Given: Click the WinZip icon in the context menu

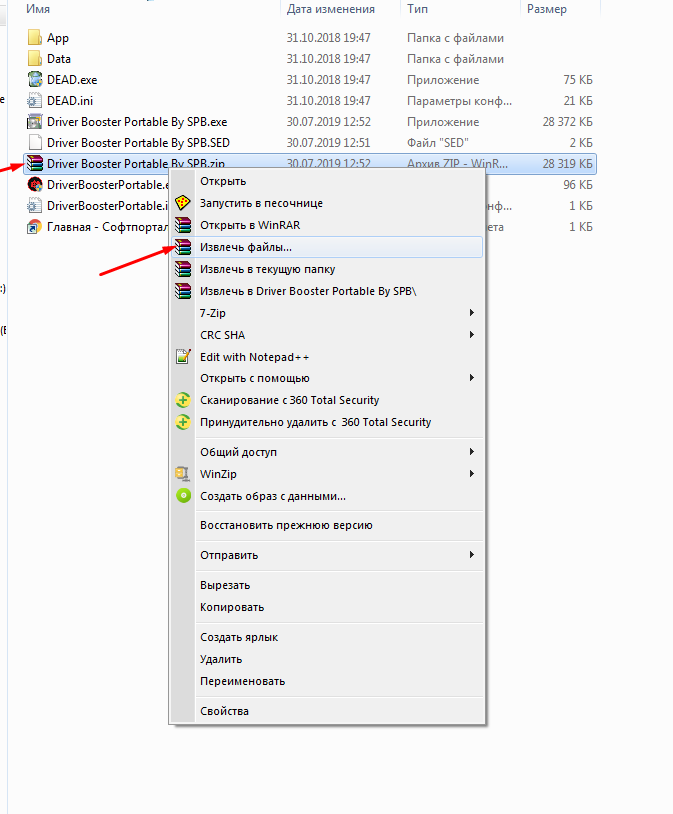Looking at the screenshot, I should [183, 473].
